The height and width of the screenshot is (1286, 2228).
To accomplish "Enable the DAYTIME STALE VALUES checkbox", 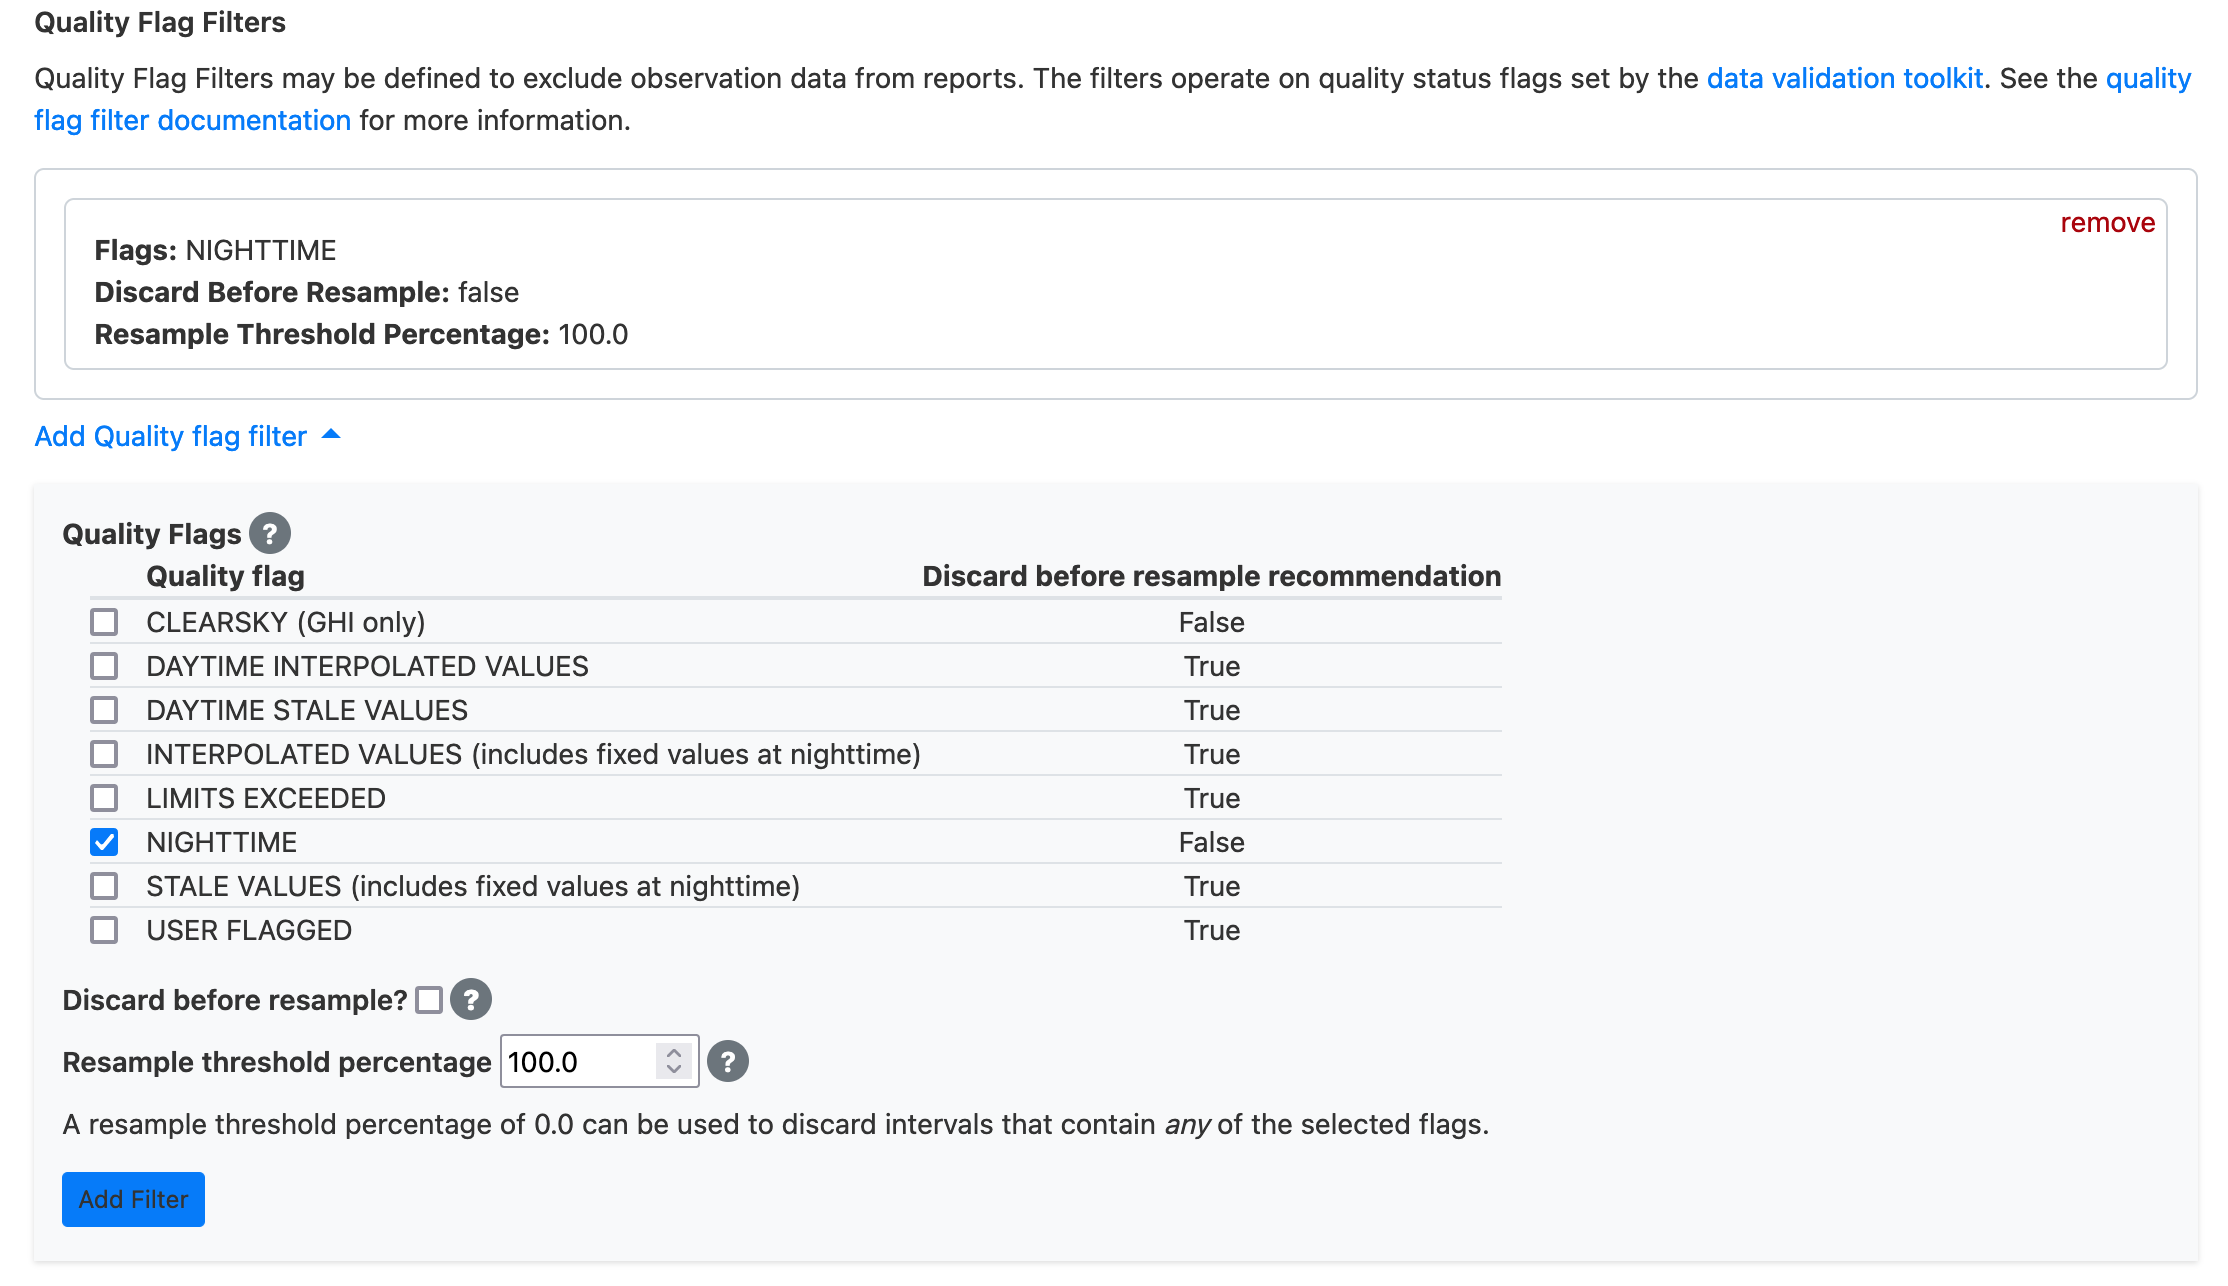I will [104, 710].
